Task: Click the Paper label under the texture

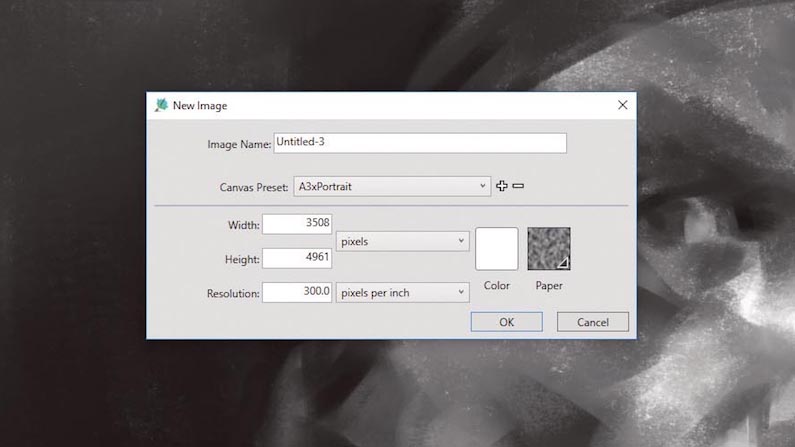Action: [549, 285]
